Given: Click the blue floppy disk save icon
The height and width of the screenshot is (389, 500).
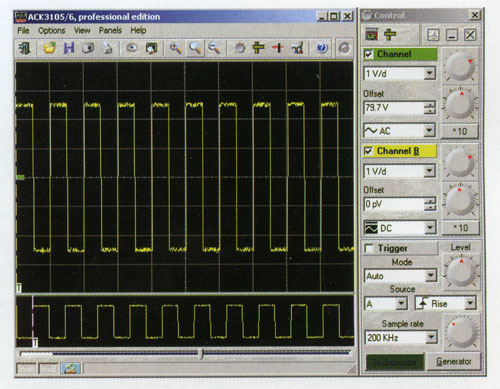Looking at the screenshot, I should coord(69,48).
